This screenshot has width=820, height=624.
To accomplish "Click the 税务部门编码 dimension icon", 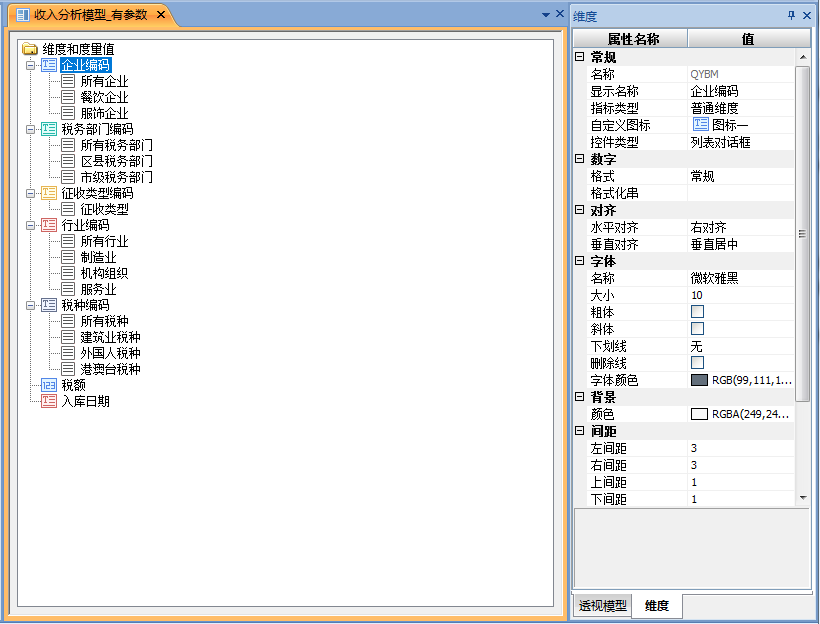I will [49, 129].
